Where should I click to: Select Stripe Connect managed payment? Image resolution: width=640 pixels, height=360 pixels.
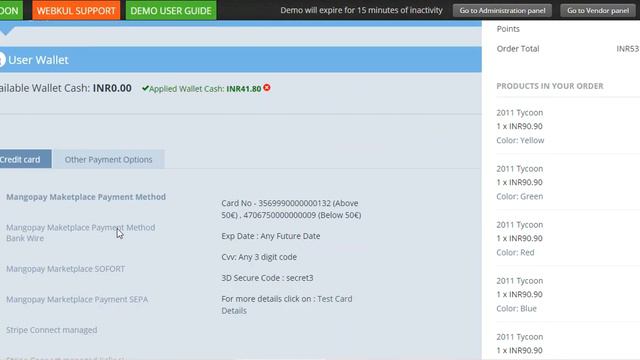[x=51, y=330]
